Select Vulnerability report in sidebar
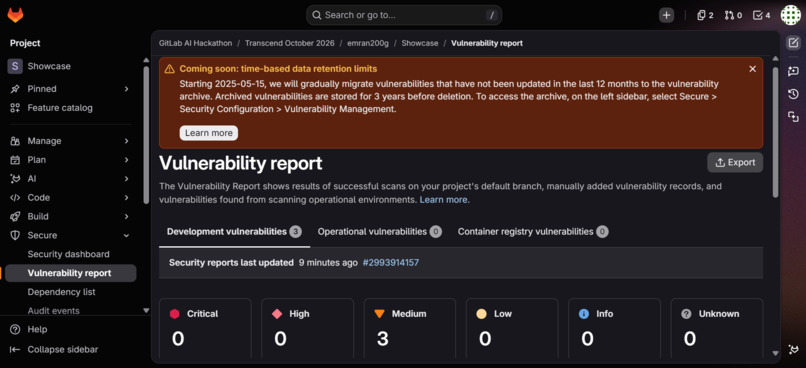806x368 pixels. click(x=69, y=273)
